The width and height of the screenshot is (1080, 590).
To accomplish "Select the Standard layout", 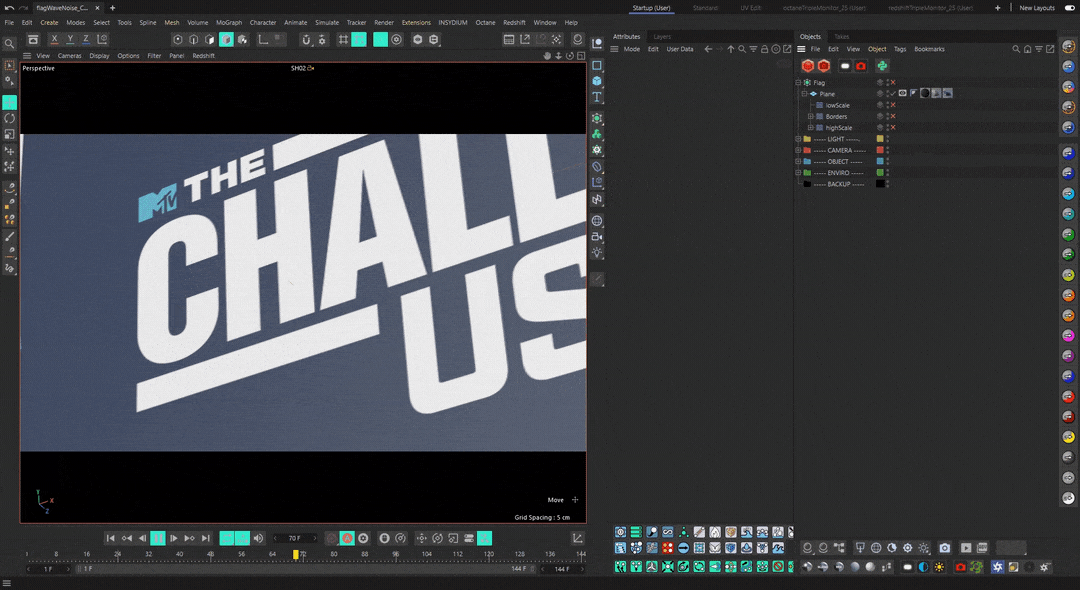I will [705, 8].
